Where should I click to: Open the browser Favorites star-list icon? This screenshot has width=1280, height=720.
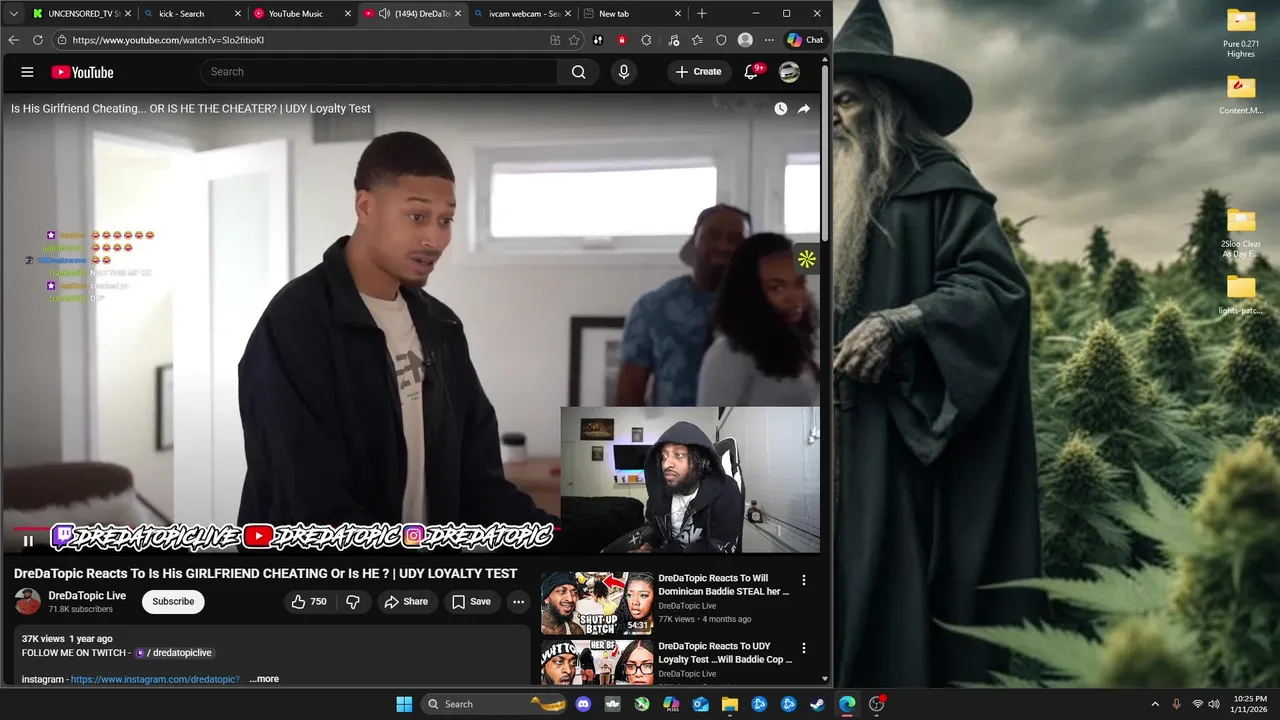697,40
